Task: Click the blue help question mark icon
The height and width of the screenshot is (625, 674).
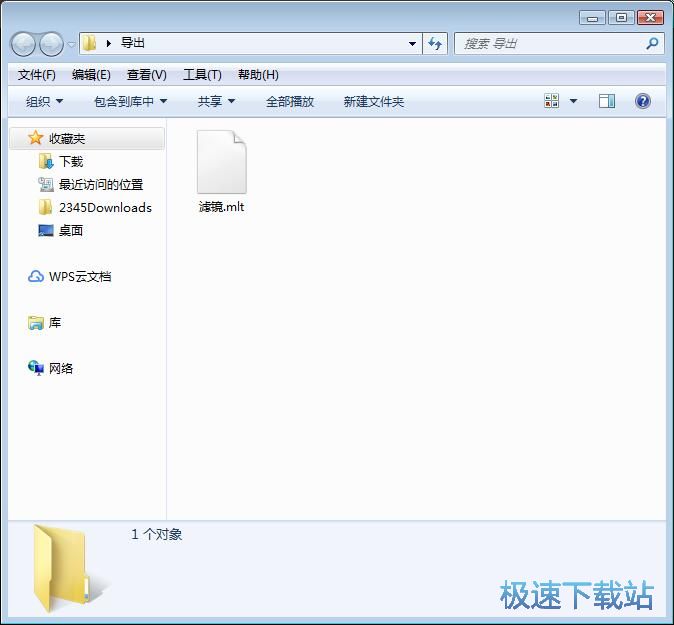Action: click(x=643, y=101)
